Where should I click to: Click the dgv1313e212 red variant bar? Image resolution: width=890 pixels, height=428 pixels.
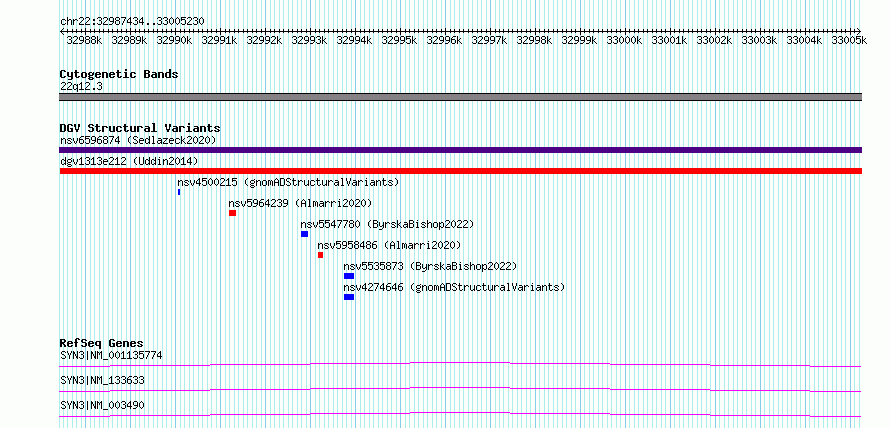460,171
